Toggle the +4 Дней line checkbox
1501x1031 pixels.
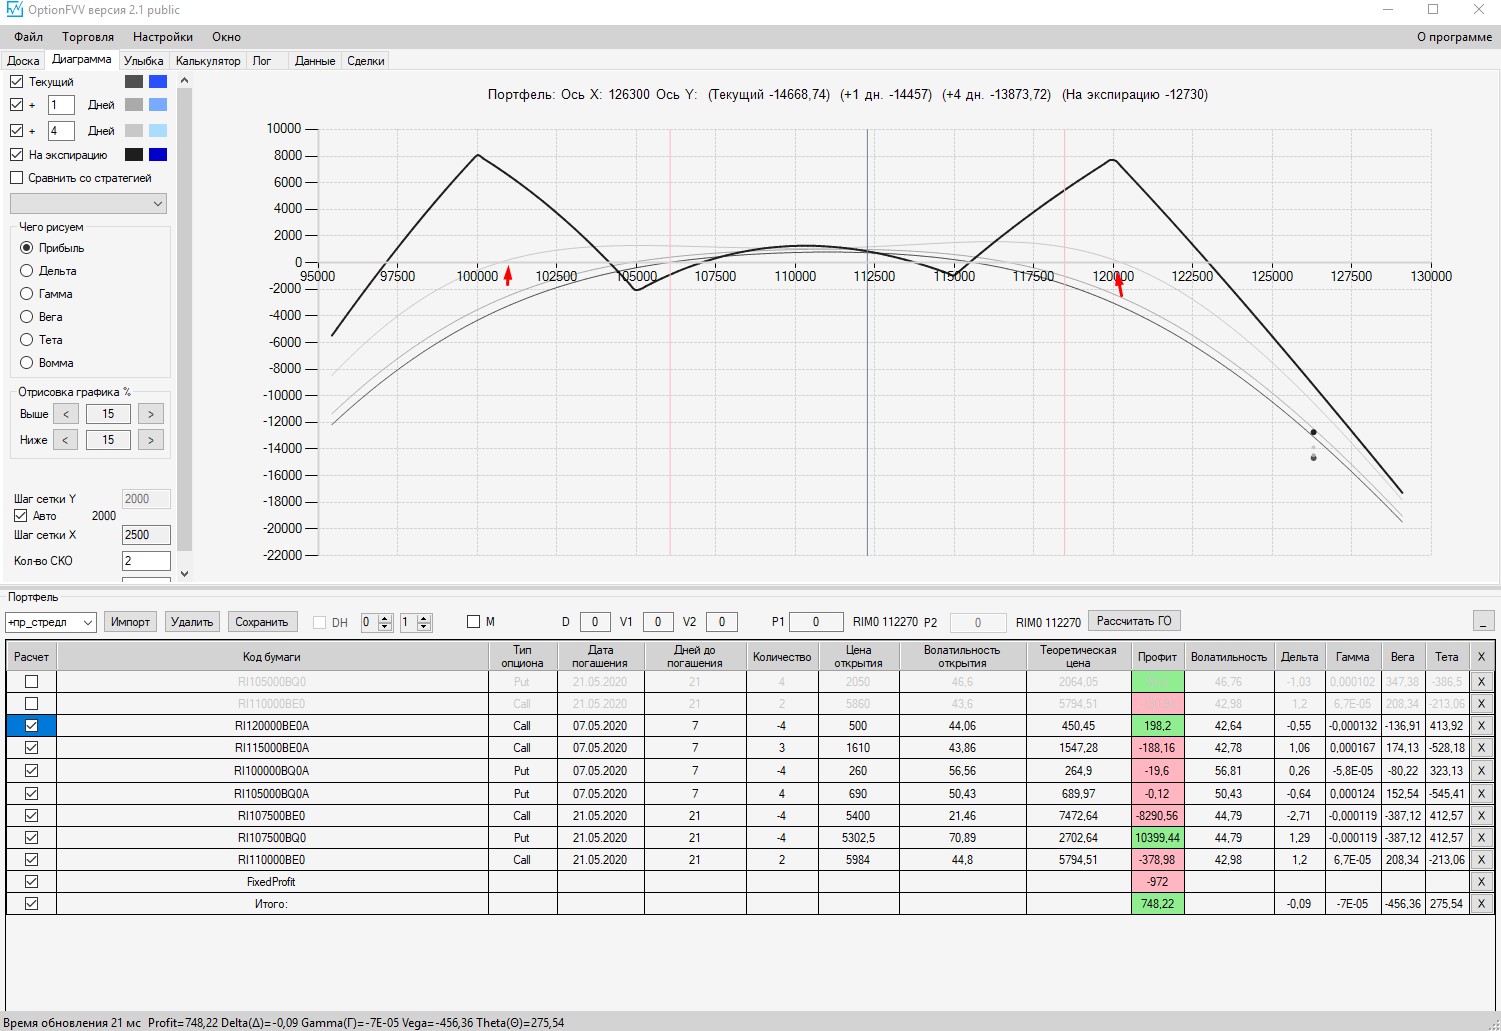tap(16, 131)
